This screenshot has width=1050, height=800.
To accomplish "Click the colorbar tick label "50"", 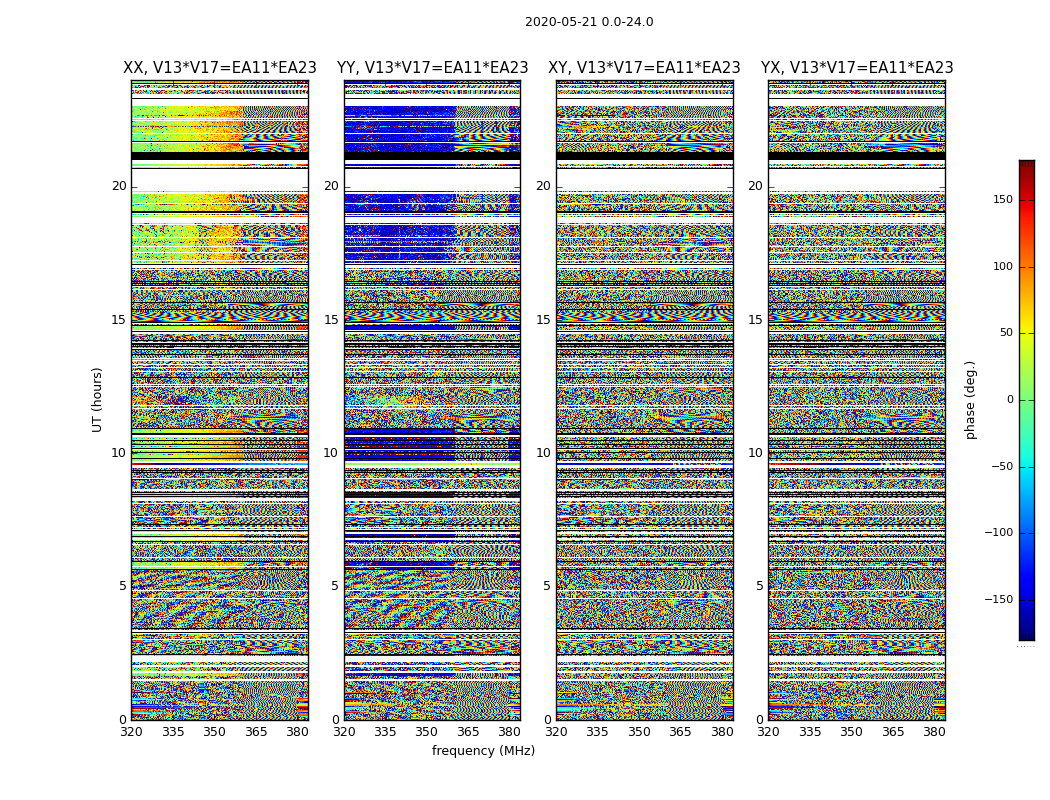I will [1006, 333].
